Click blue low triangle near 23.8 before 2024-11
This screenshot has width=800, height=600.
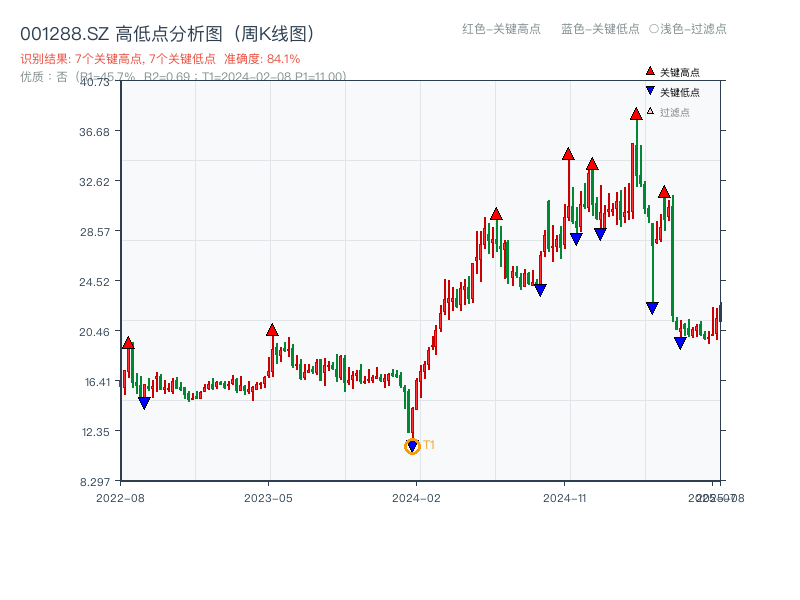coord(540,290)
